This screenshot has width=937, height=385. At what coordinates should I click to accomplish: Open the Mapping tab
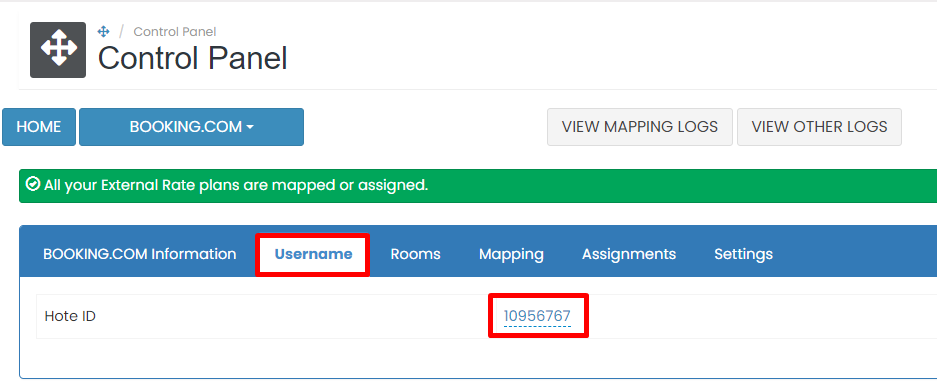511,254
